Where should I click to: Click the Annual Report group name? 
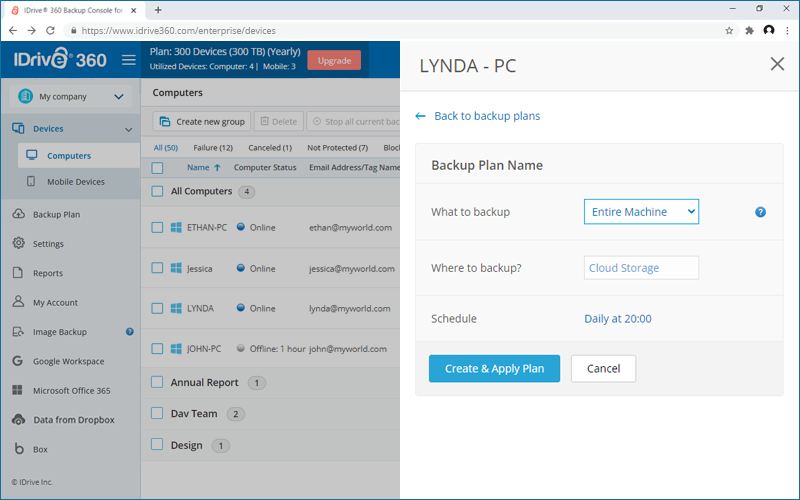point(204,382)
